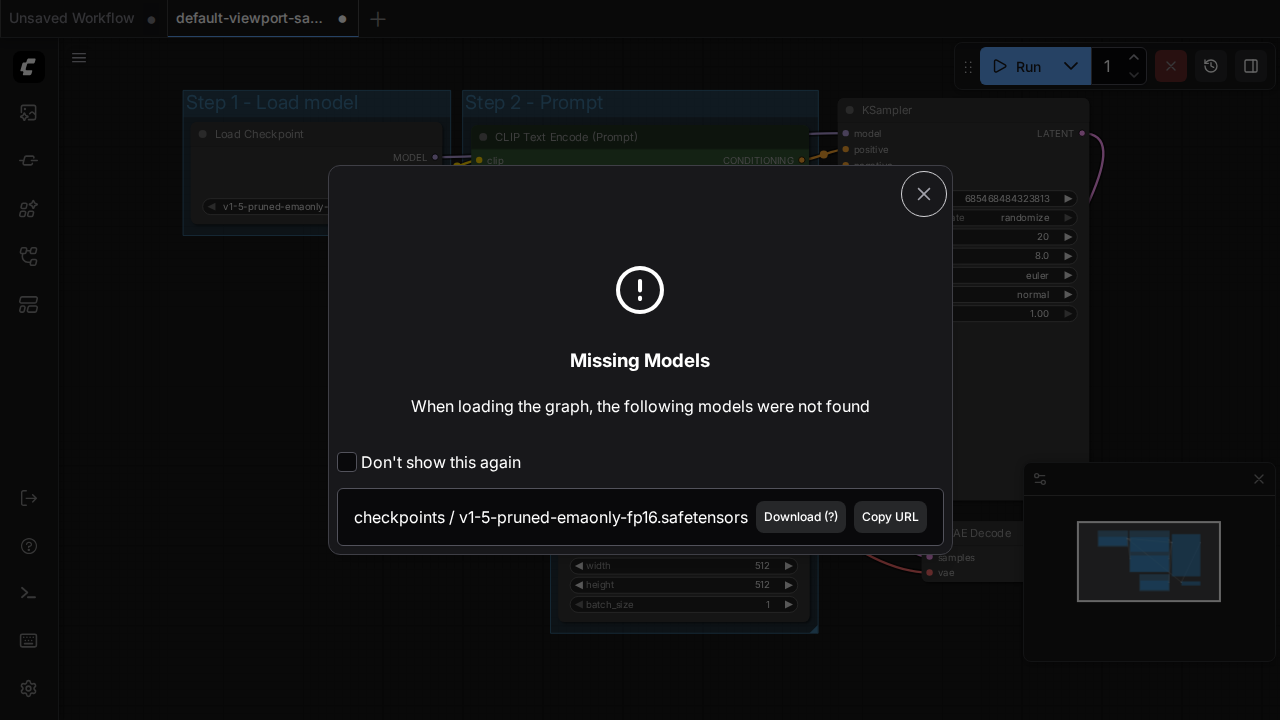Click Download for missing checkpoint model

click(801, 517)
